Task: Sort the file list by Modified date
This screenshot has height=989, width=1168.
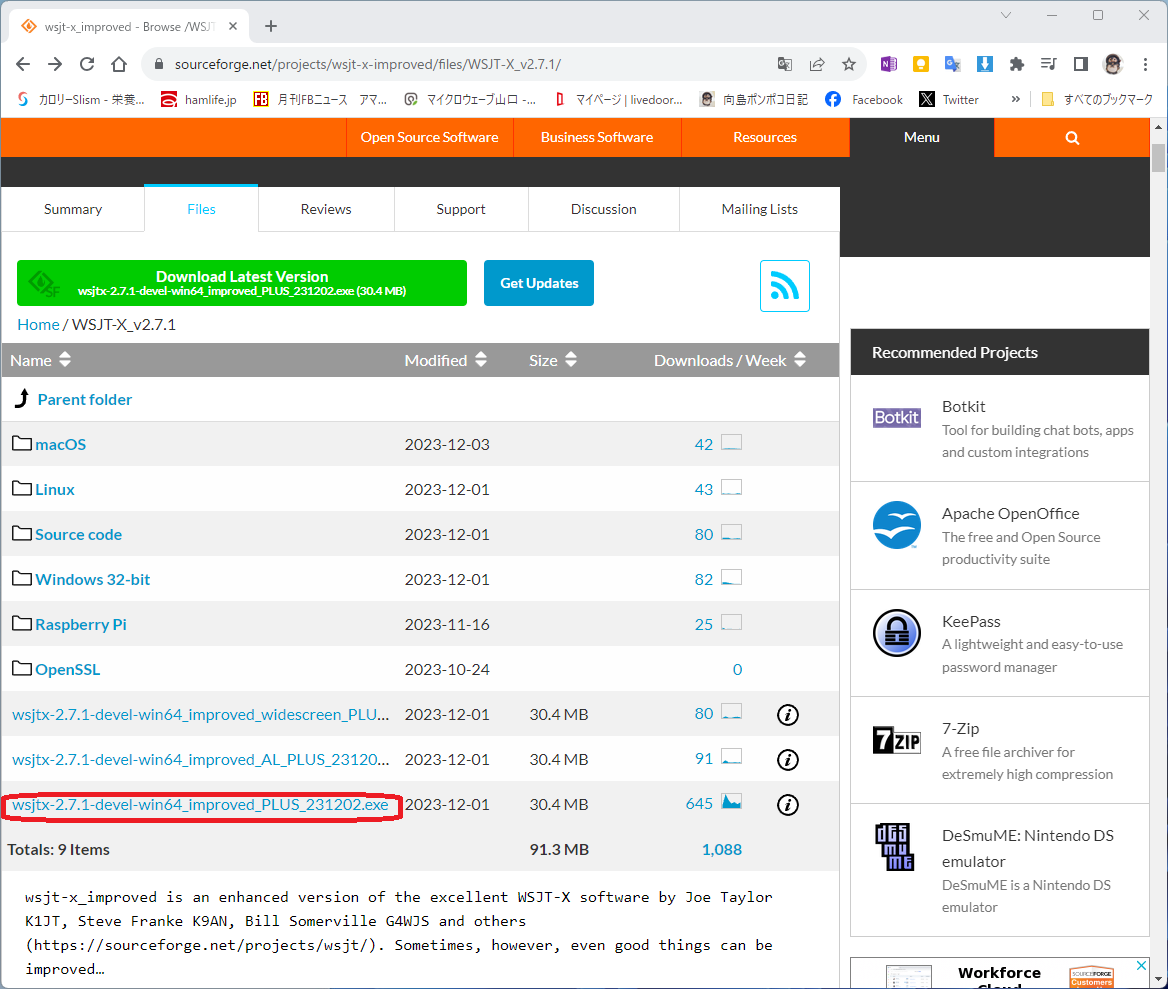Action: (x=445, y=360)
